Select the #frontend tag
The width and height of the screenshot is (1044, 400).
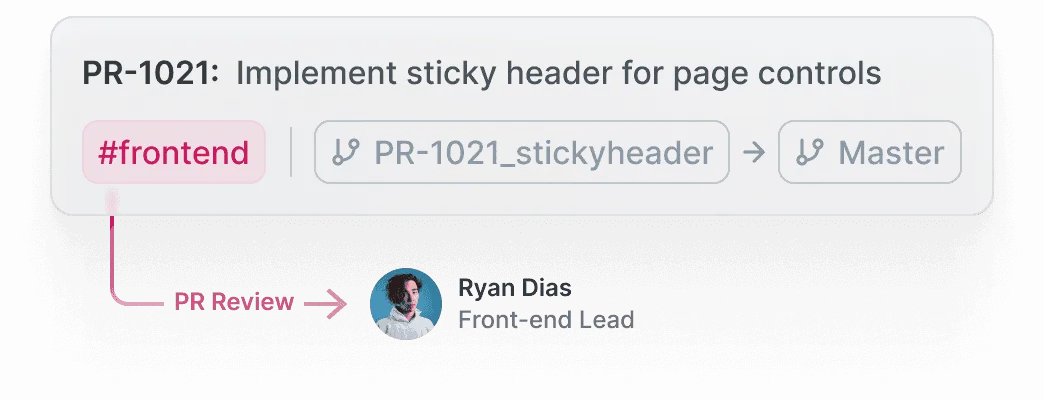click(x=174, y=152)
